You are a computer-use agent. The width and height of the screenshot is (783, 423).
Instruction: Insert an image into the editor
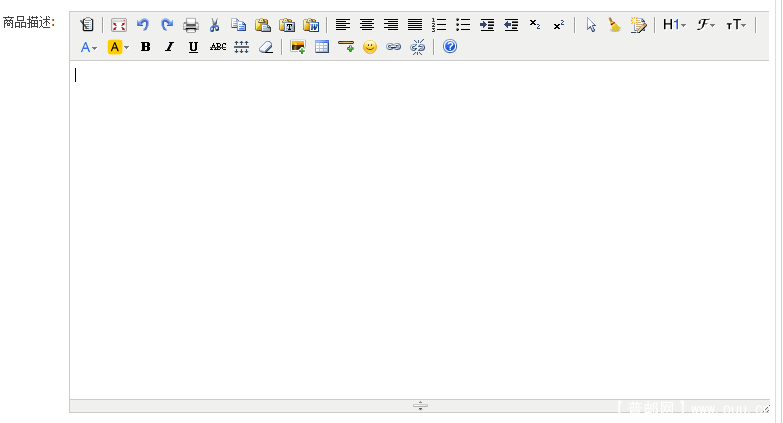(x=297, y=47)
